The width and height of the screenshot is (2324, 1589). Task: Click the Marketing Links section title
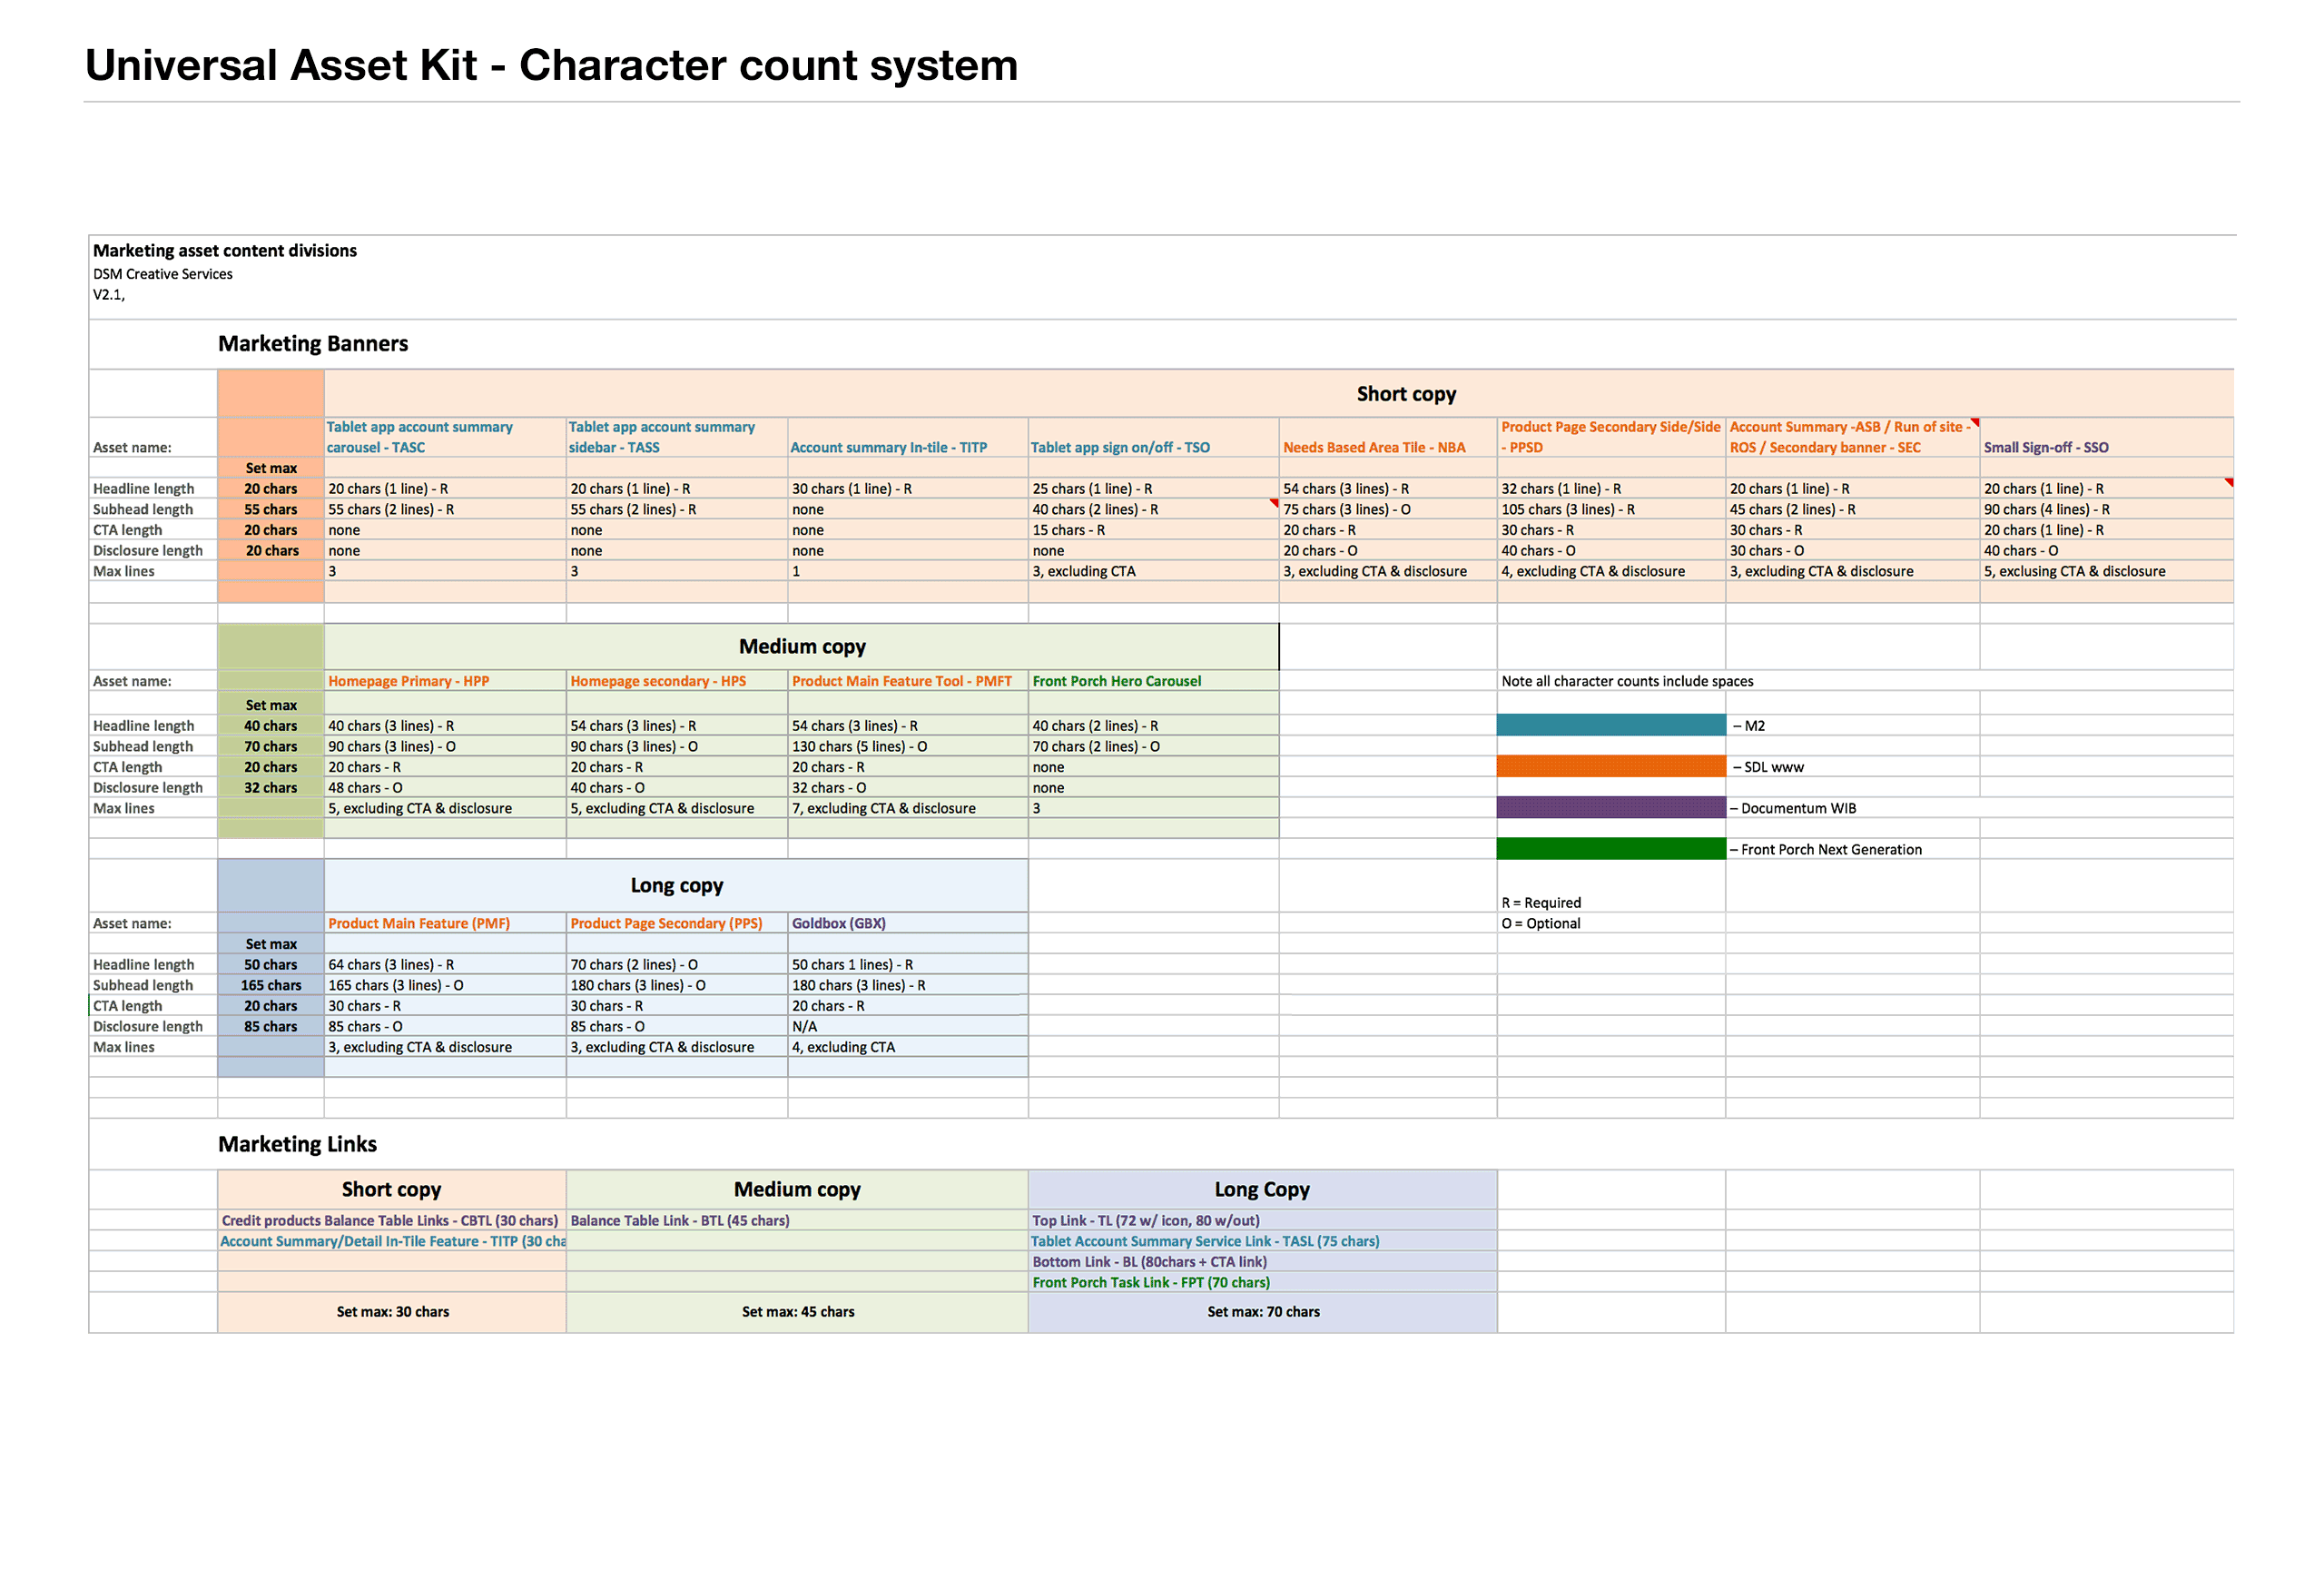tap(297, 1144)
